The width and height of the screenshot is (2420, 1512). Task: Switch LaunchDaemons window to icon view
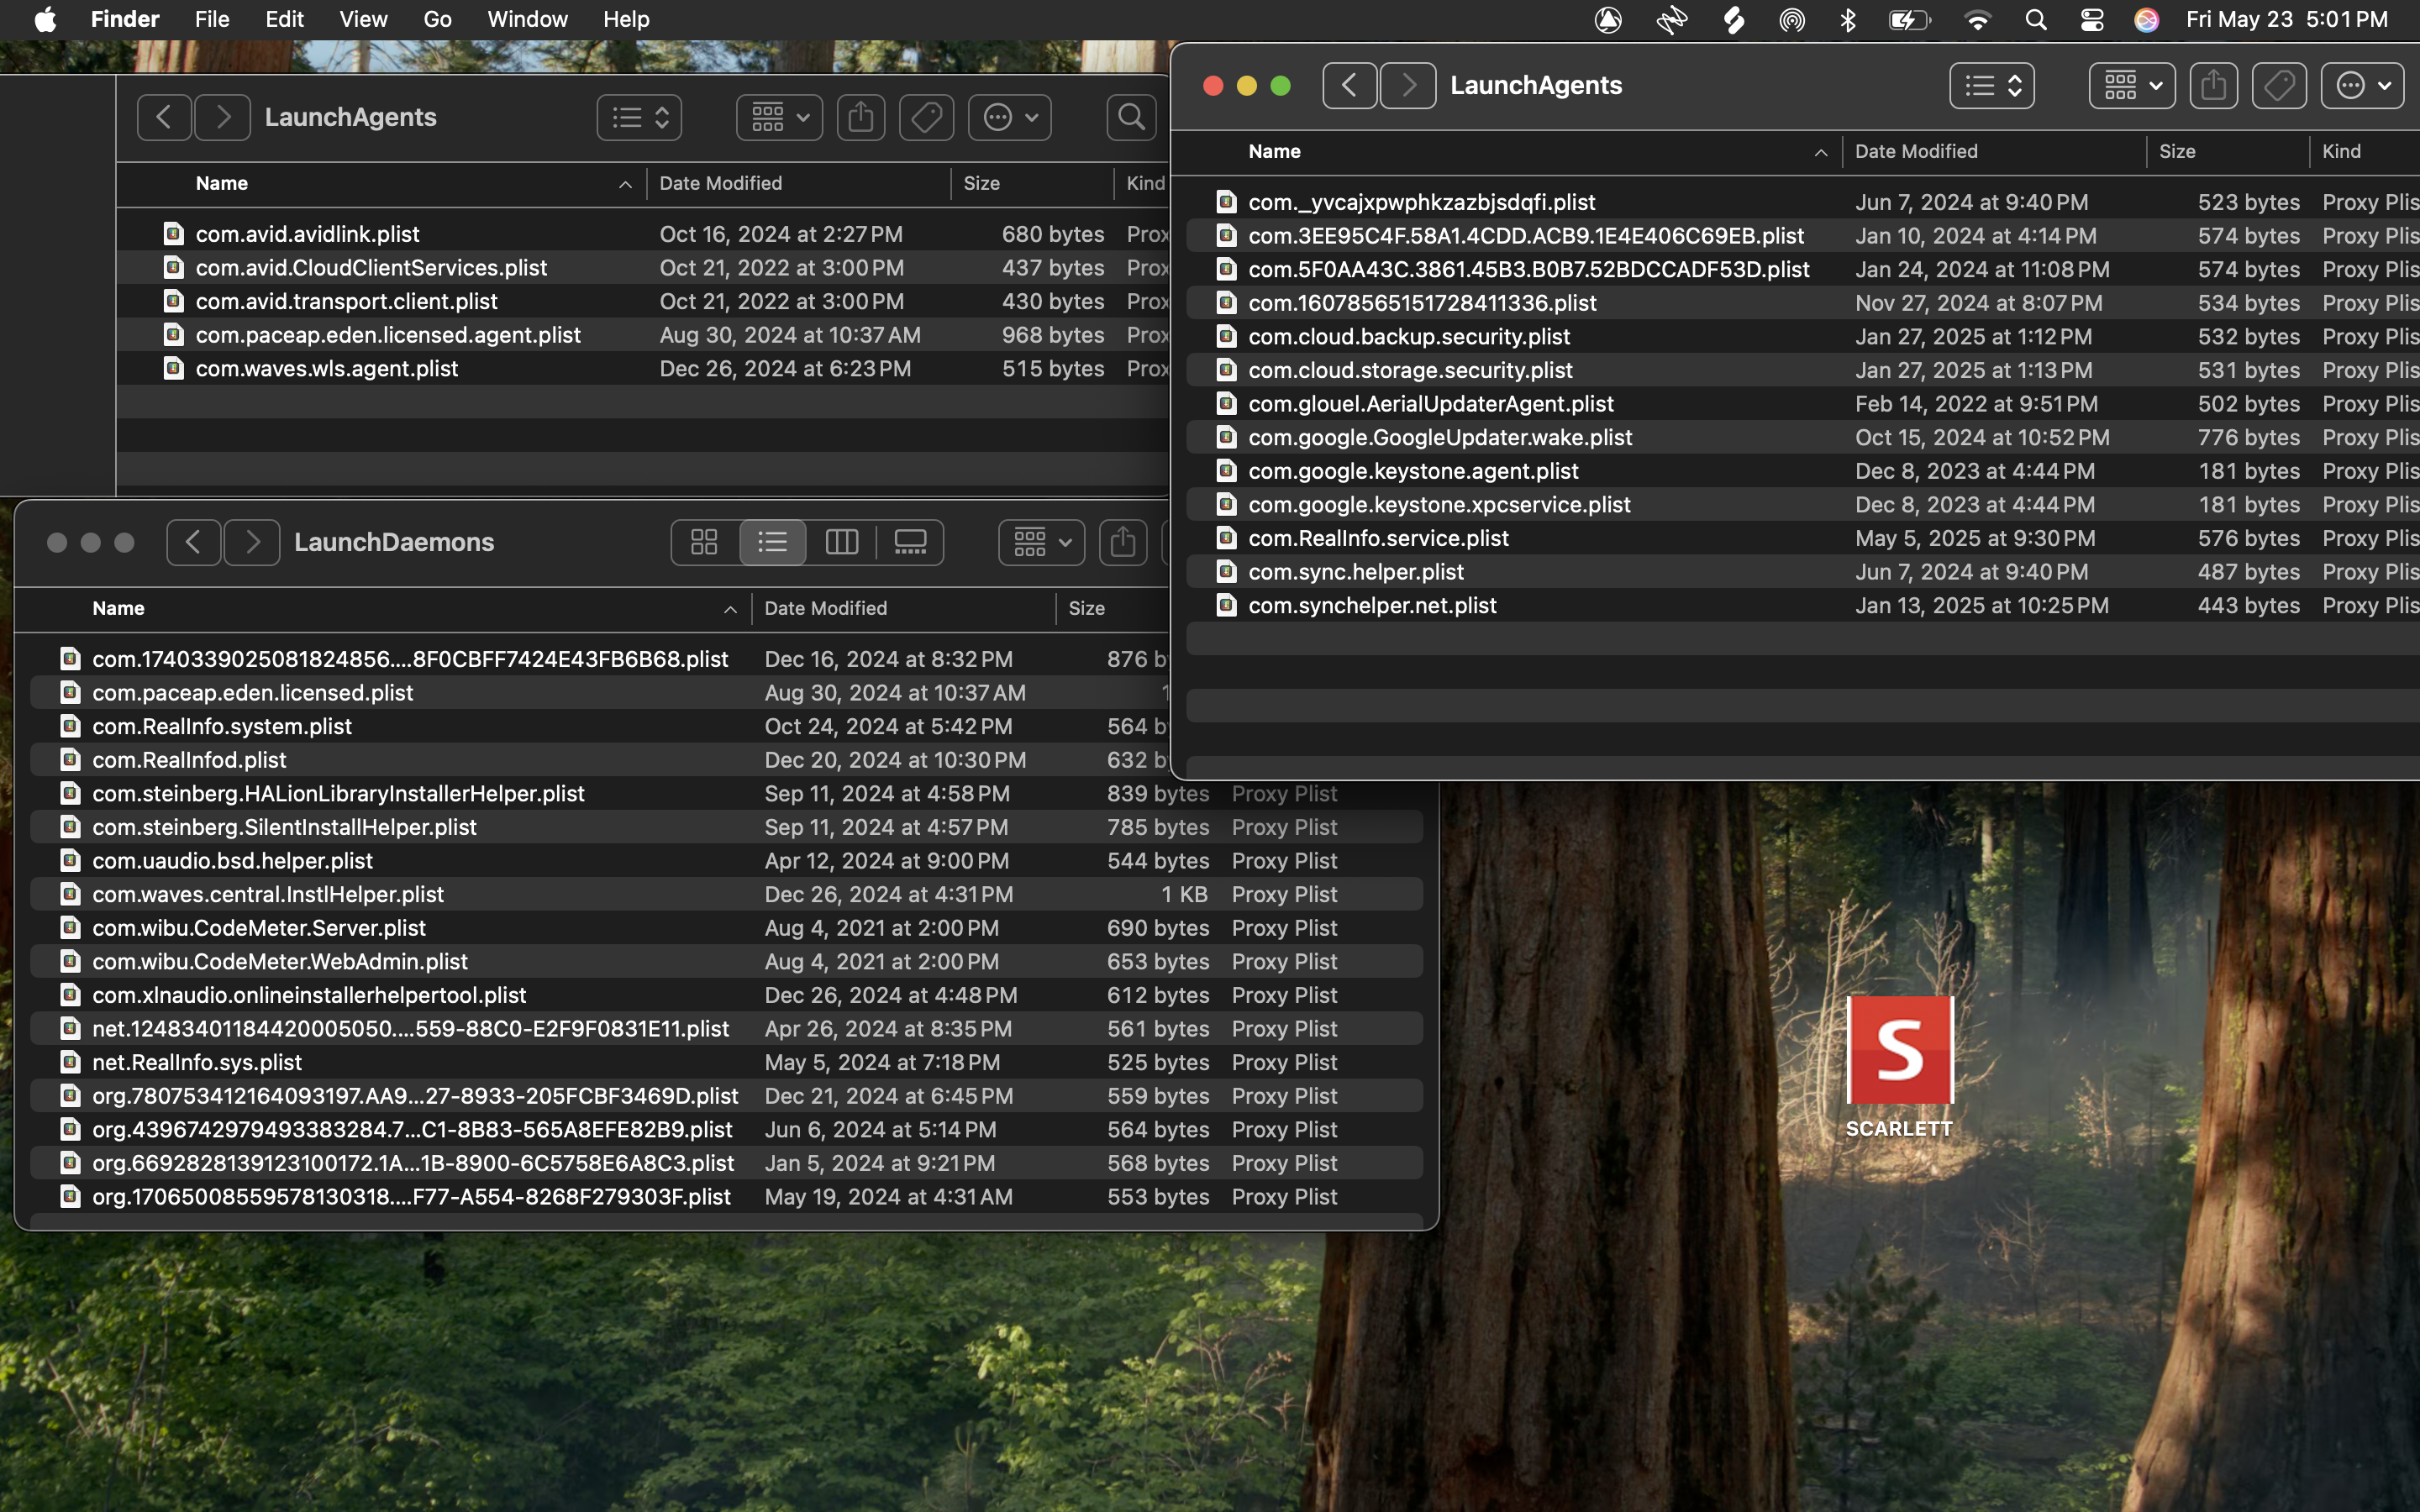(704, 542)
